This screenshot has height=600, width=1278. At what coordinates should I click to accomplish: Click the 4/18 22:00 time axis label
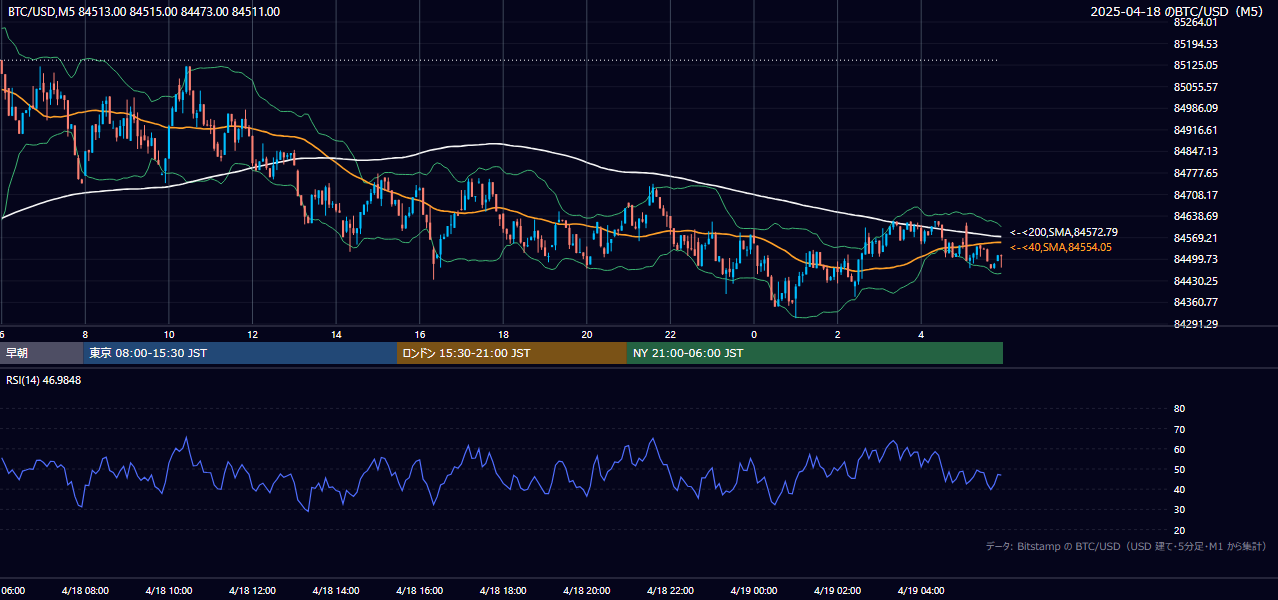[x=670, y=590]
